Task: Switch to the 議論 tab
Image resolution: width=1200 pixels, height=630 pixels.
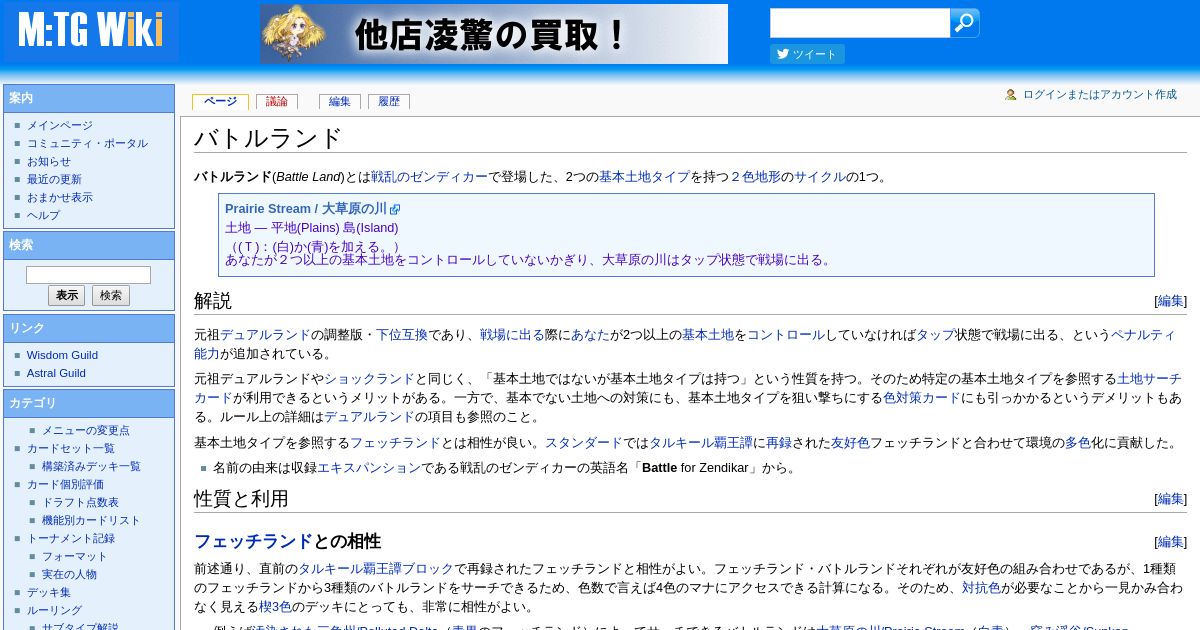Action: pyautogui.click(x=277, y=101)
